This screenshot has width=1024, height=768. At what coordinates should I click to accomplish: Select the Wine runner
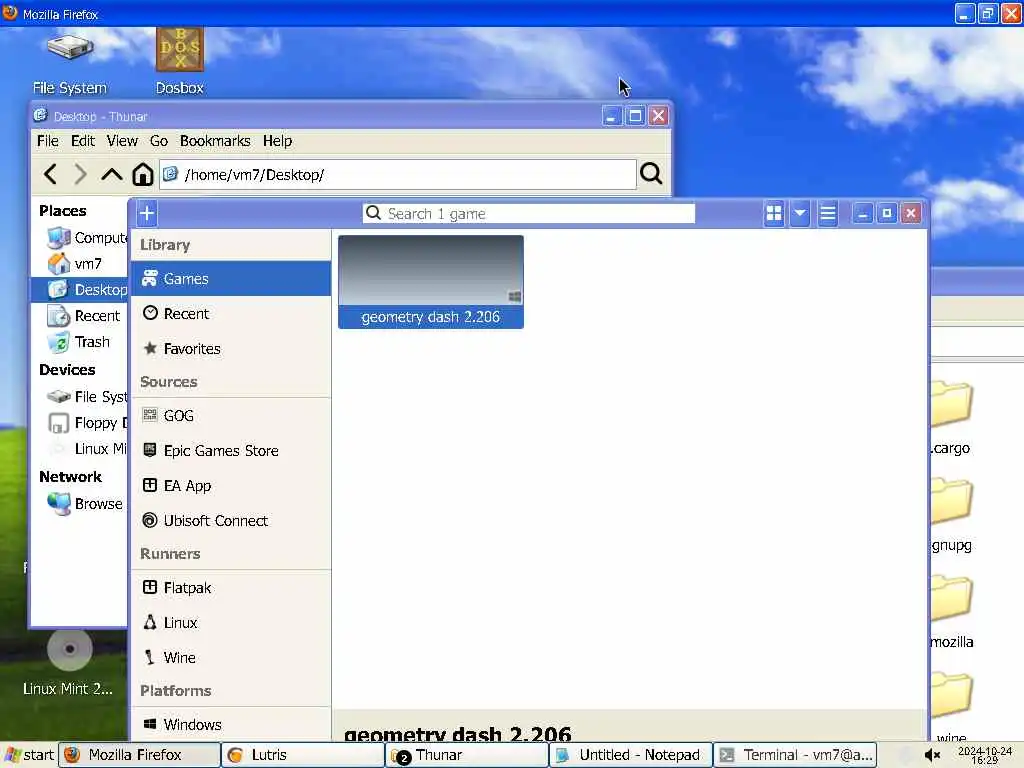[x=231, y=658]
